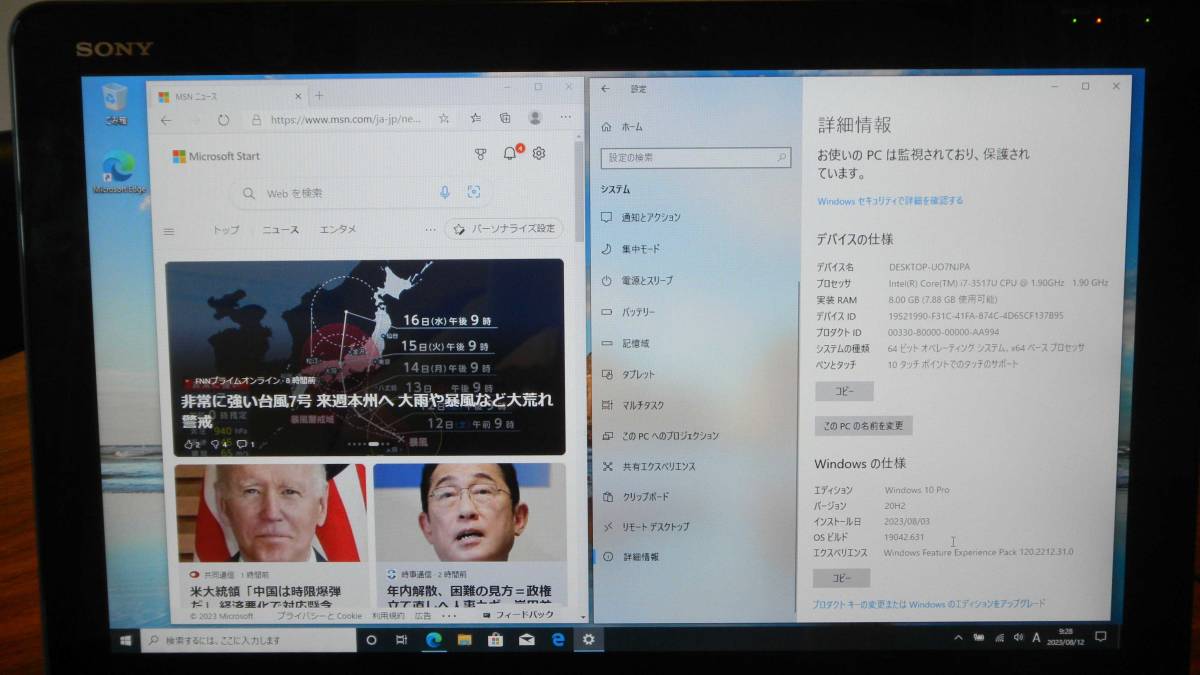Open MSN page settings gear
This screenshot has height=675, width=1200.
coord(539,154)
